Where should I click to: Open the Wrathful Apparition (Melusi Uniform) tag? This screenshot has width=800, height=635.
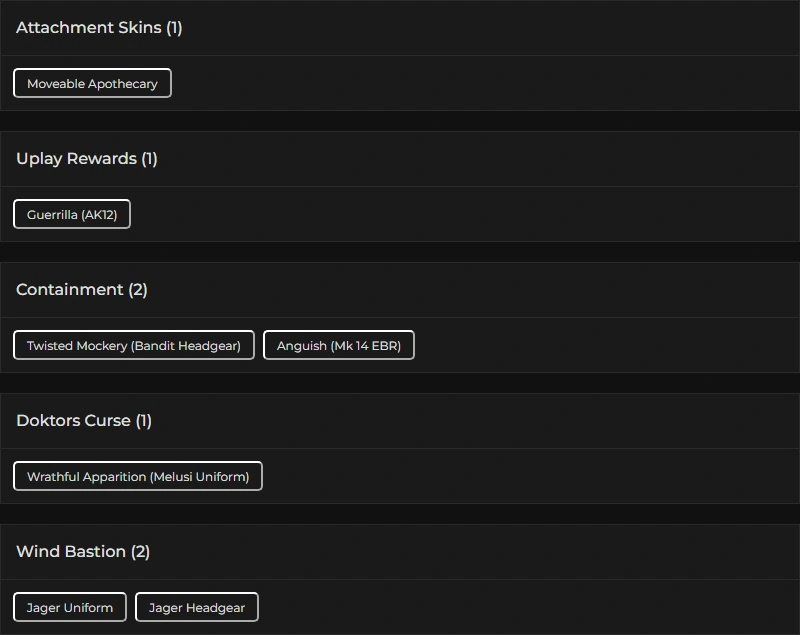tap(138, 477)
